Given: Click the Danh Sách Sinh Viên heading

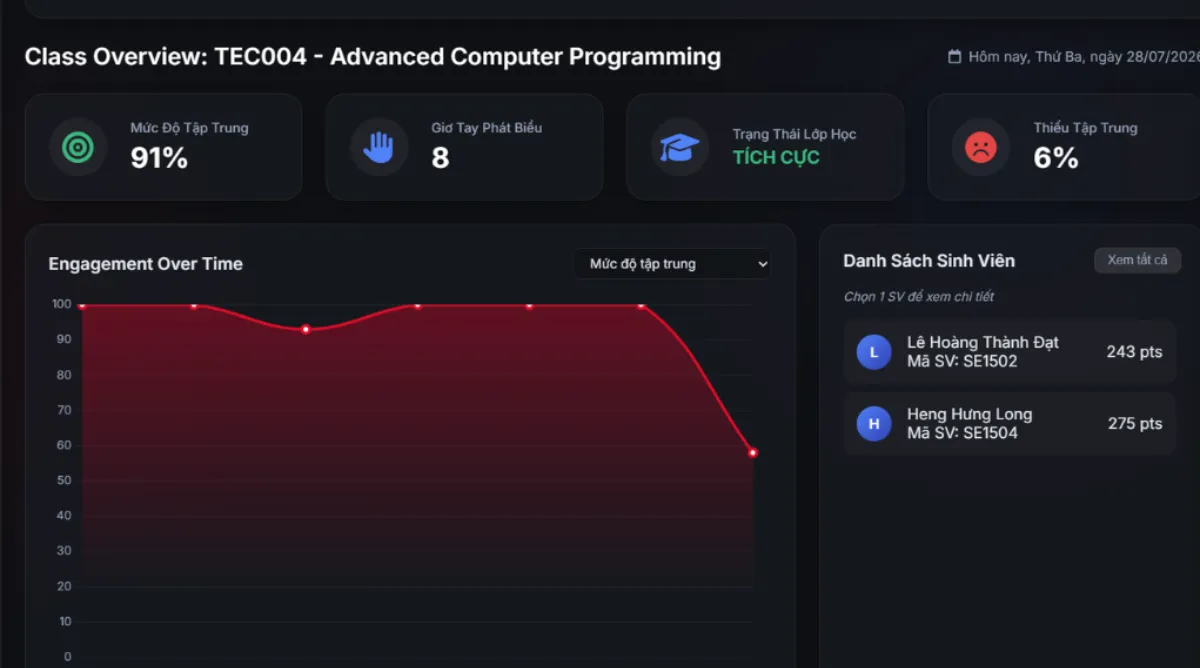Looking at the screenshot, I should (x=929, y=261).
